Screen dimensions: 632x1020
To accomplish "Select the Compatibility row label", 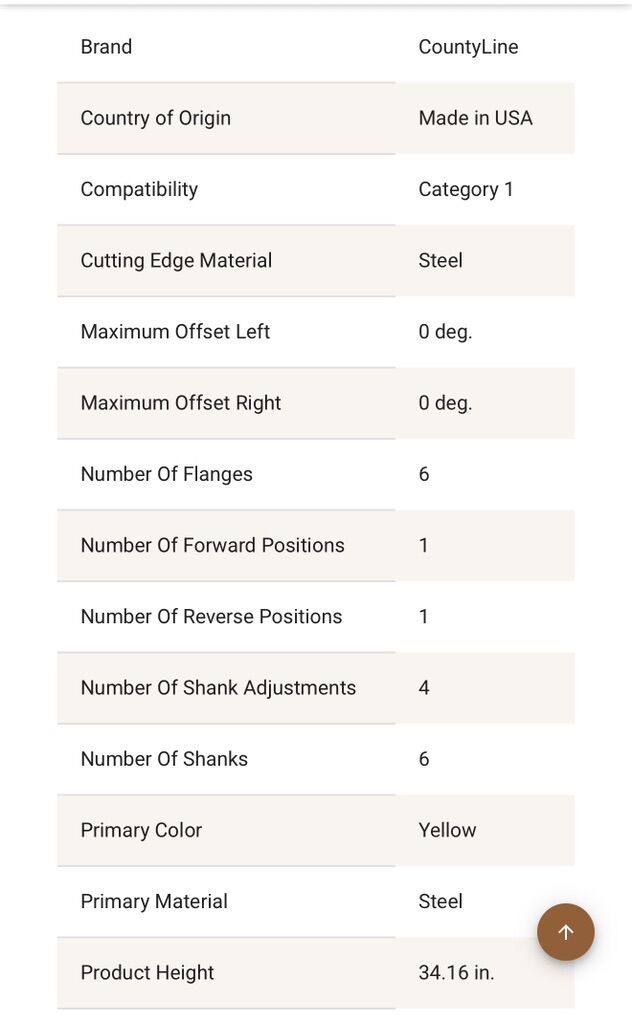I will click(139, 189).
